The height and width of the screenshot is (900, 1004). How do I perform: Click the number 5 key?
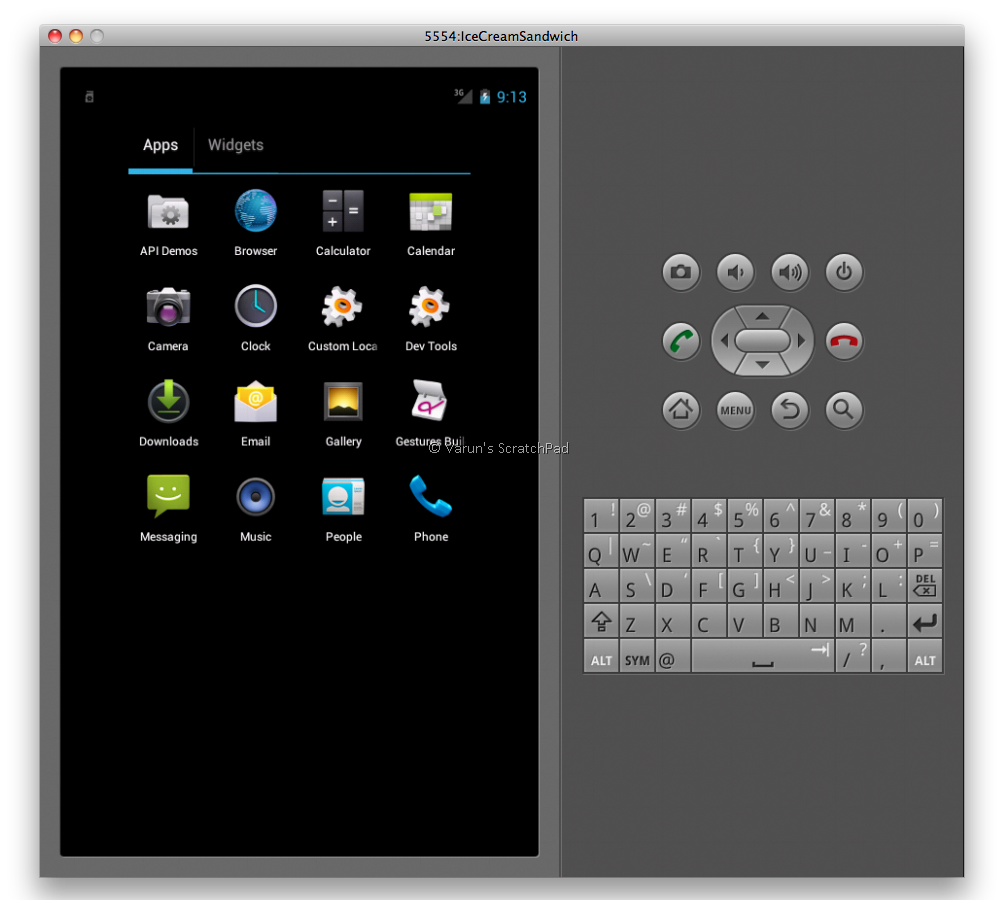(x=745, y=516)
